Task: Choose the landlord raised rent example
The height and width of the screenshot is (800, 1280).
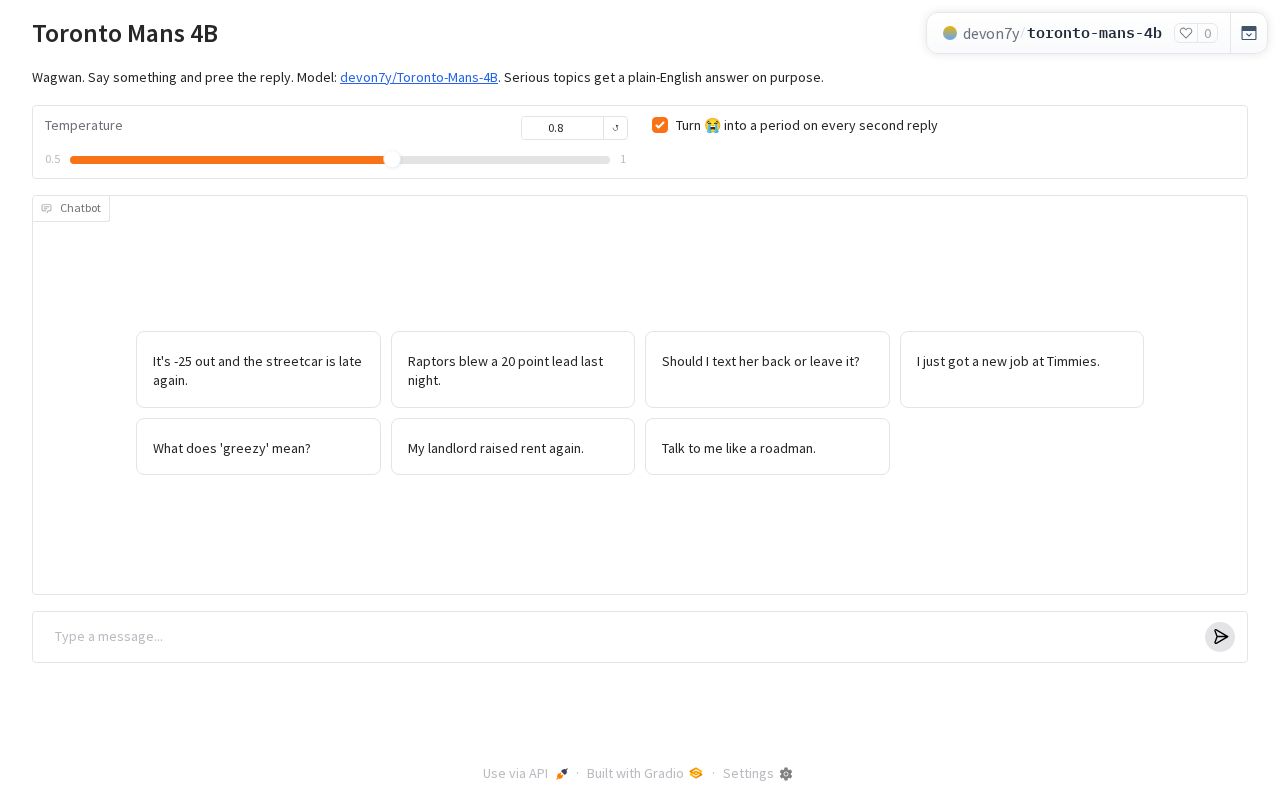Action: click(513, 447)
